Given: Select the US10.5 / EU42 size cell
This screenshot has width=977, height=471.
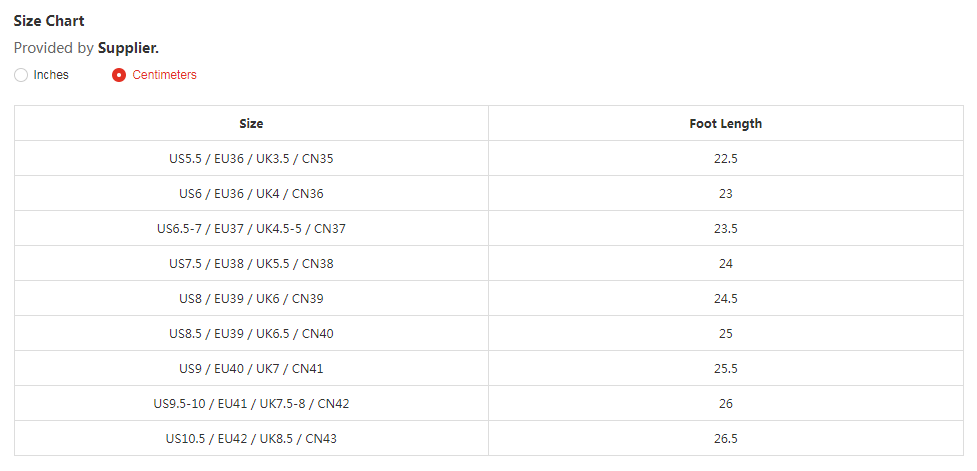Looking at the screenshot, I should (251, 439).
